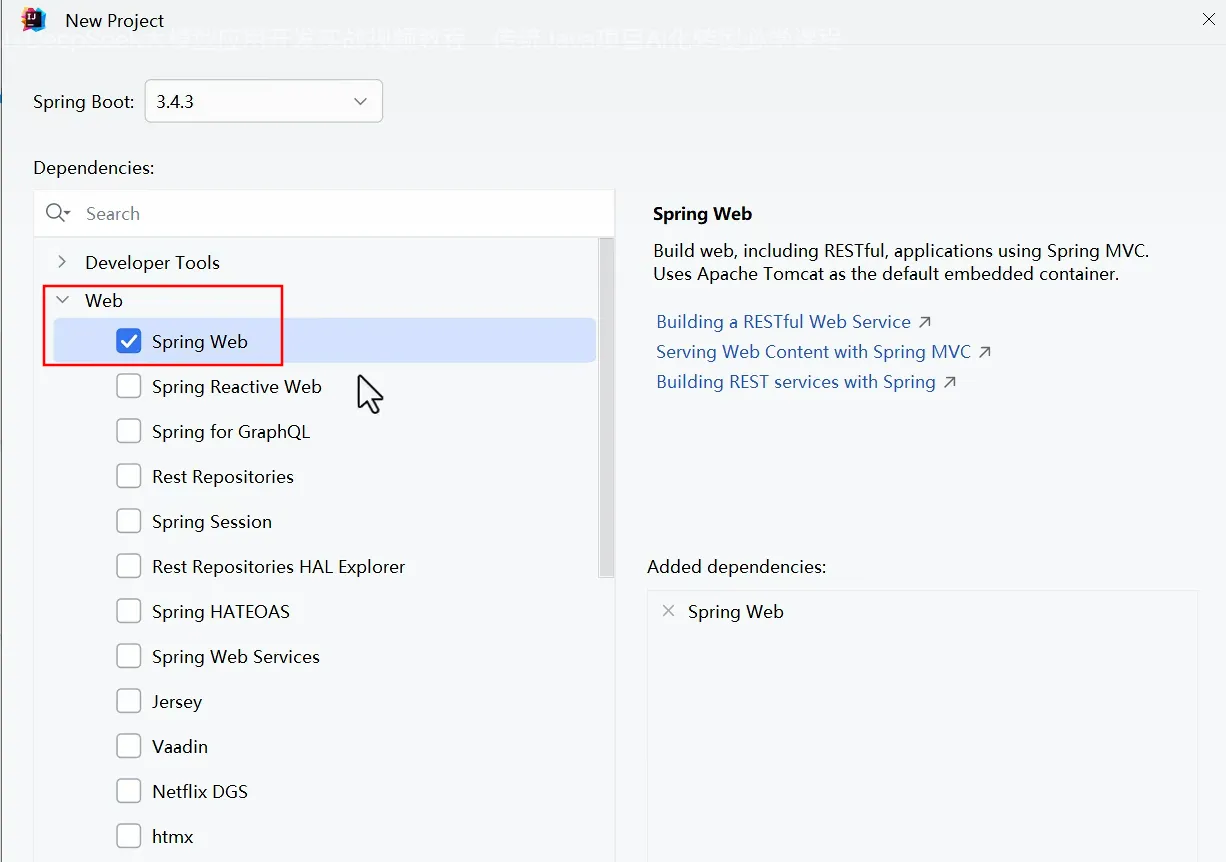Screen dimensions: 1226x862
Task: Enable Rest Repositories HAL Explorer checkbox
Action: [x=129, y=566]
